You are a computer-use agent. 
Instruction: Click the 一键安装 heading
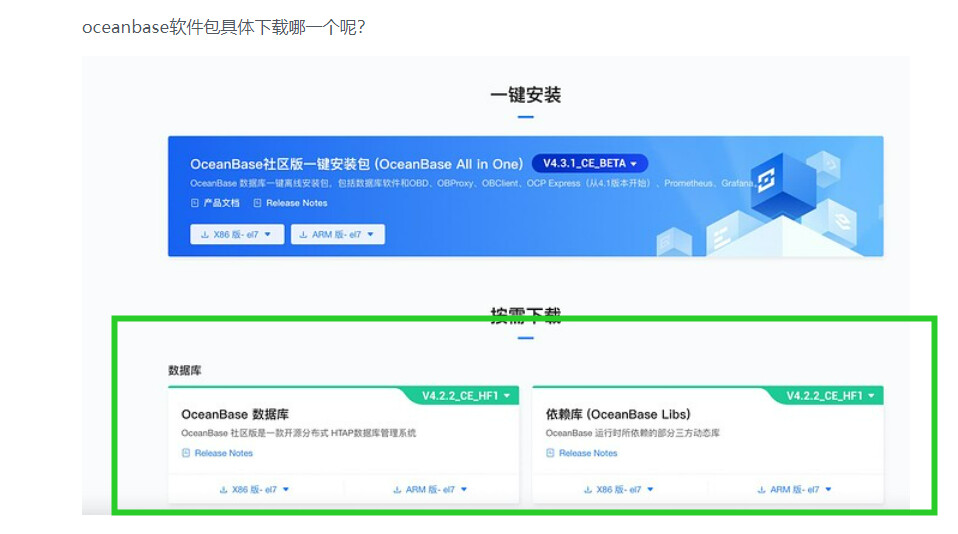click(525, 95)
